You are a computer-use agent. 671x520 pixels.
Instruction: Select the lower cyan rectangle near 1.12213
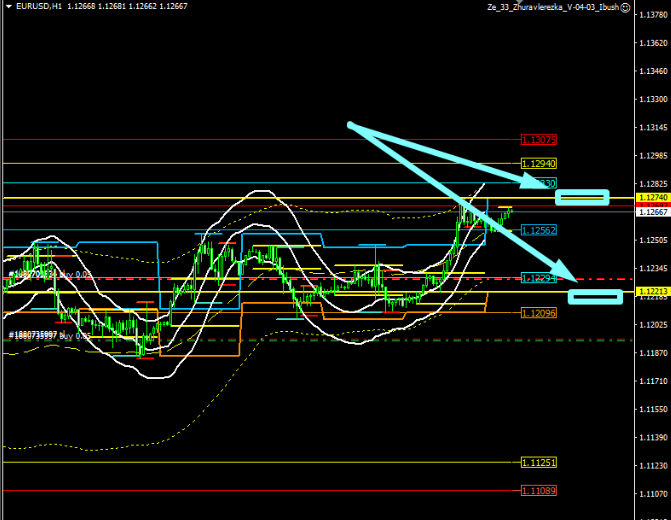coord(595,295)
